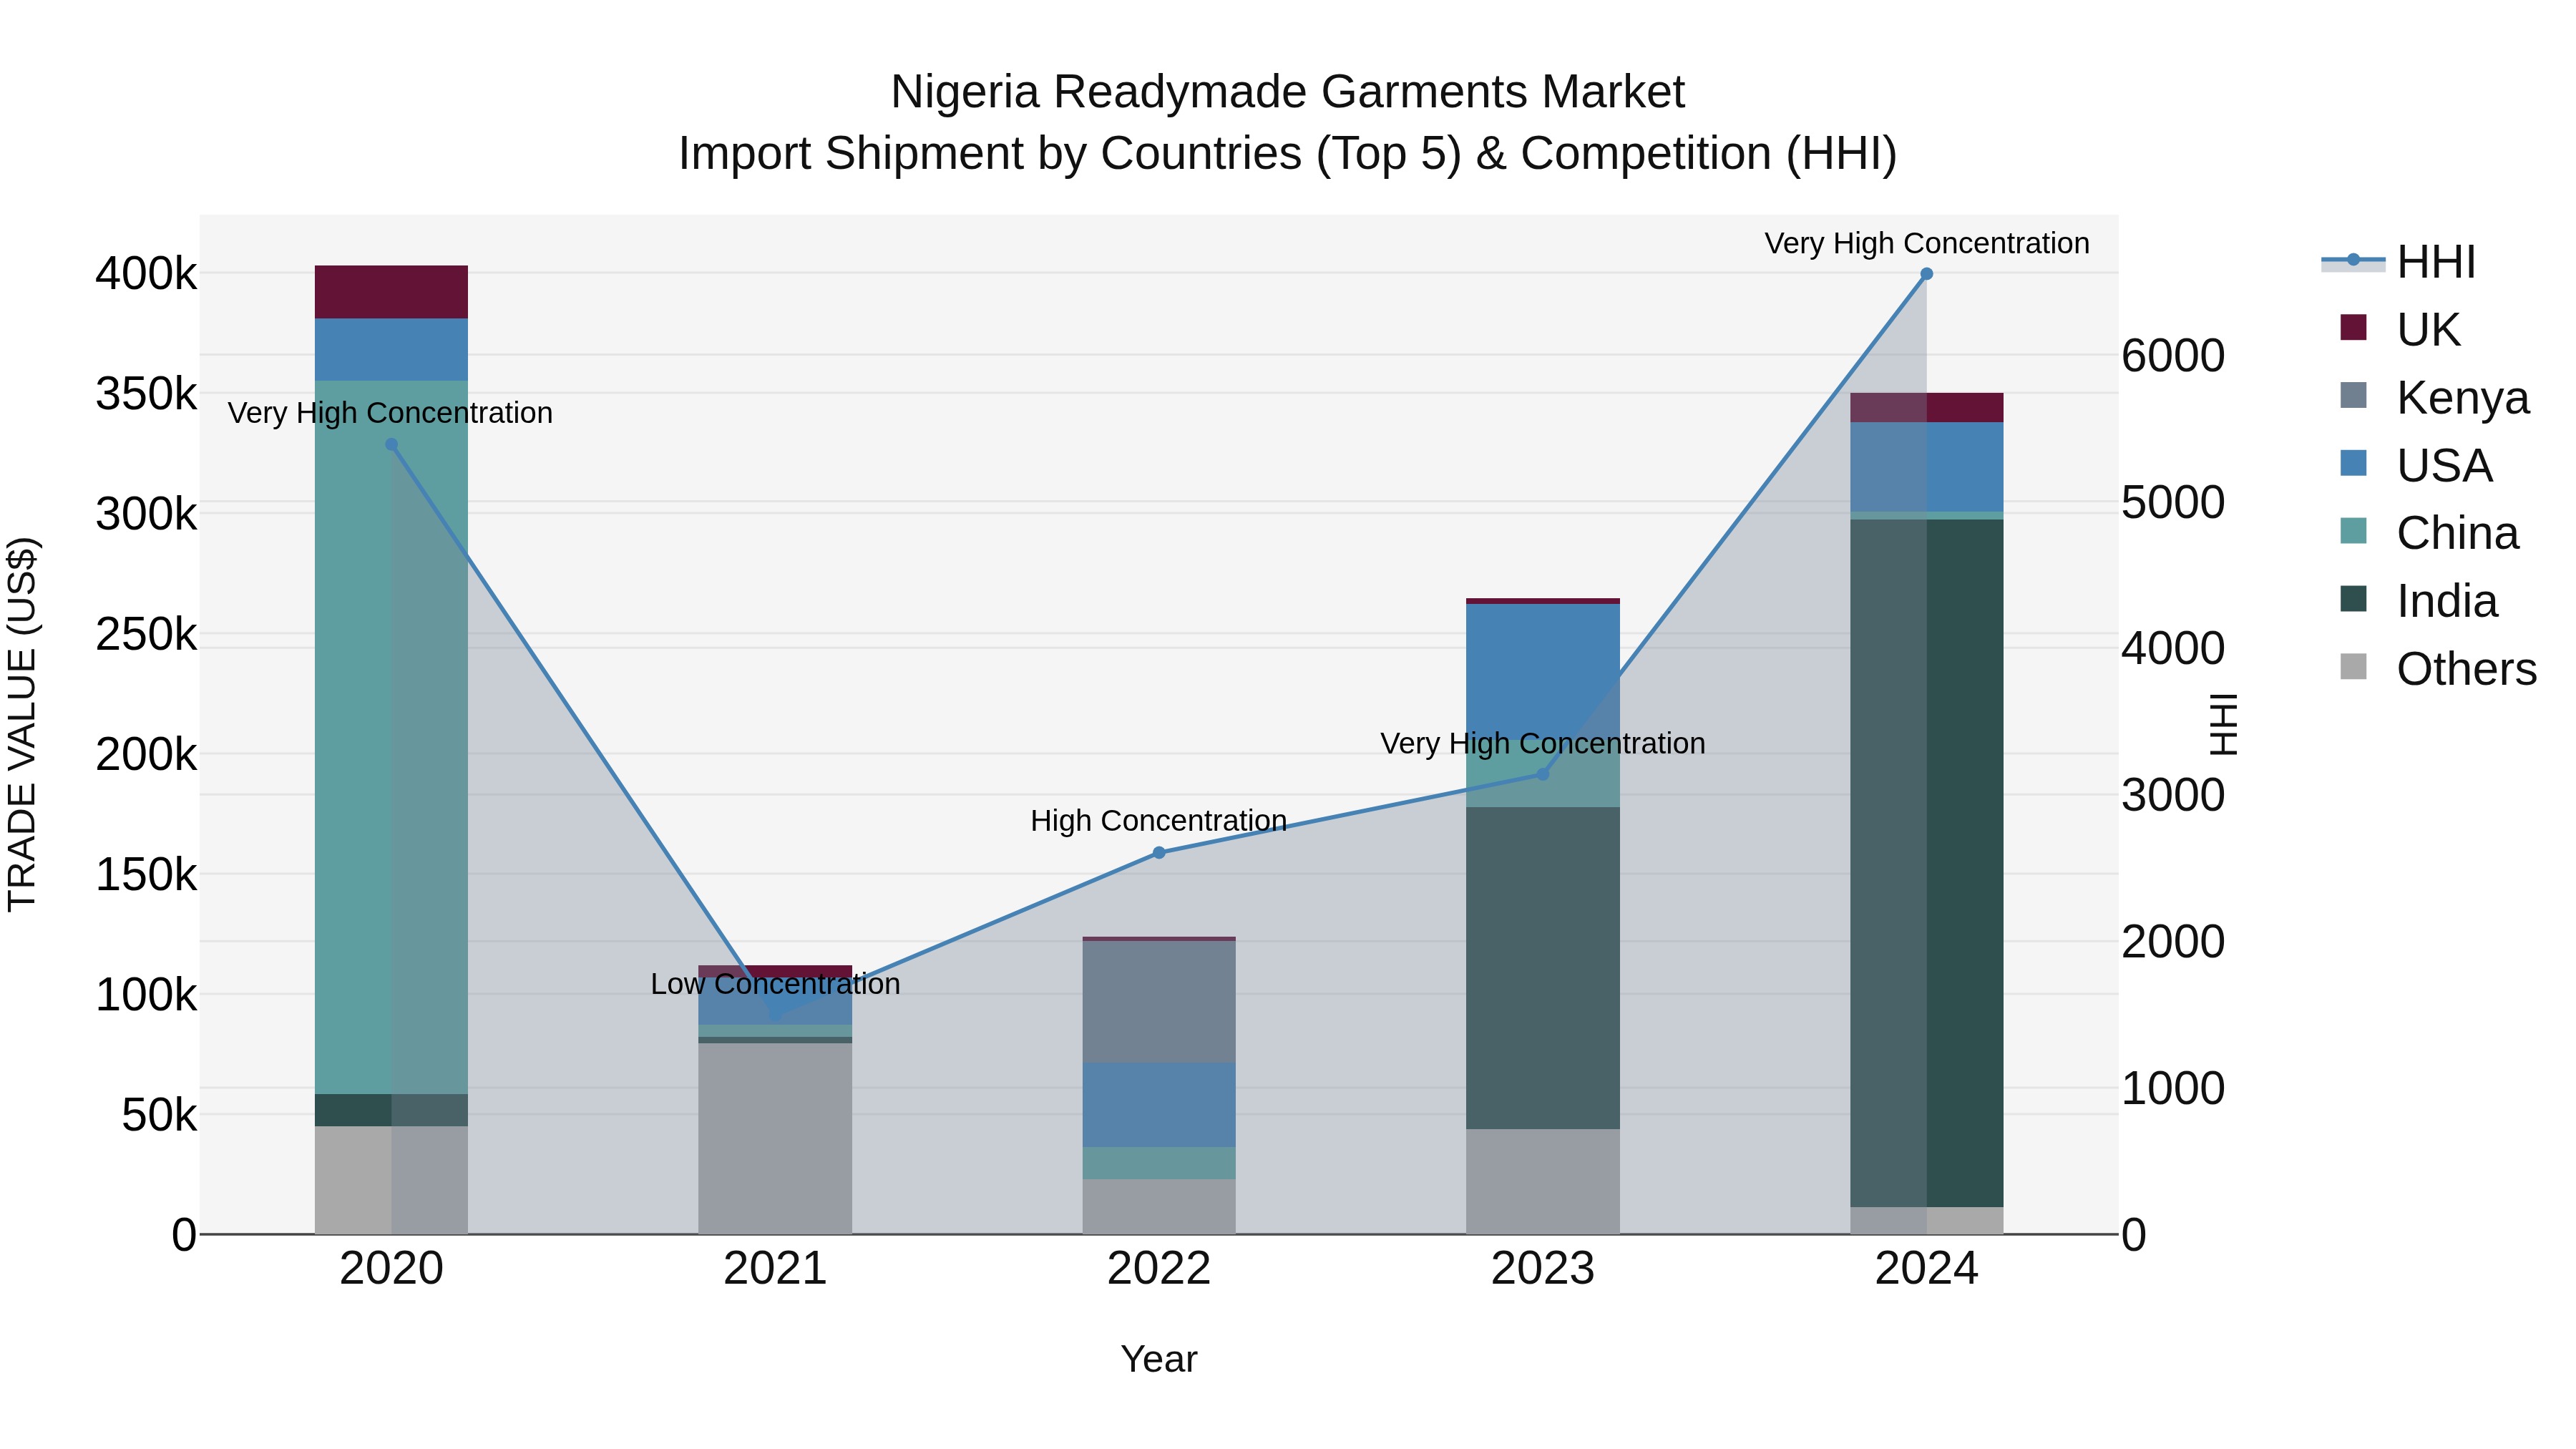Viewport: 2576px width, 1449px height.
Task: Click the 50k left axis tick label
Action: coord(159,1115)
